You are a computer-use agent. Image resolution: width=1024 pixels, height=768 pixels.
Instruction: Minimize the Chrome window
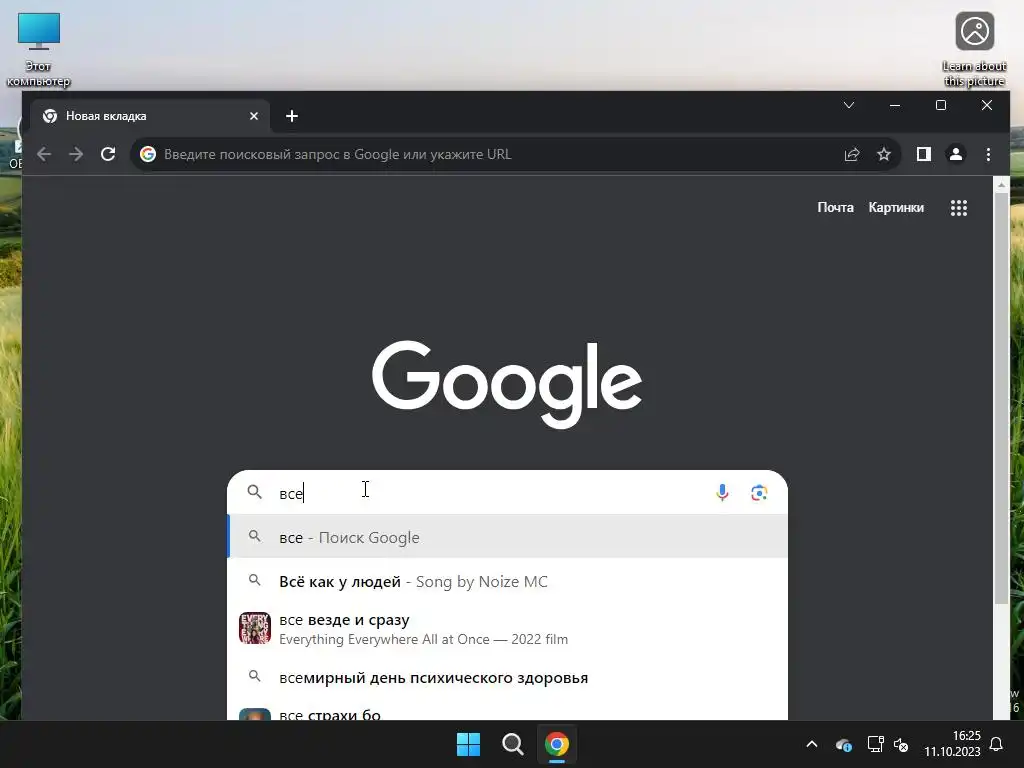(895, 105)
